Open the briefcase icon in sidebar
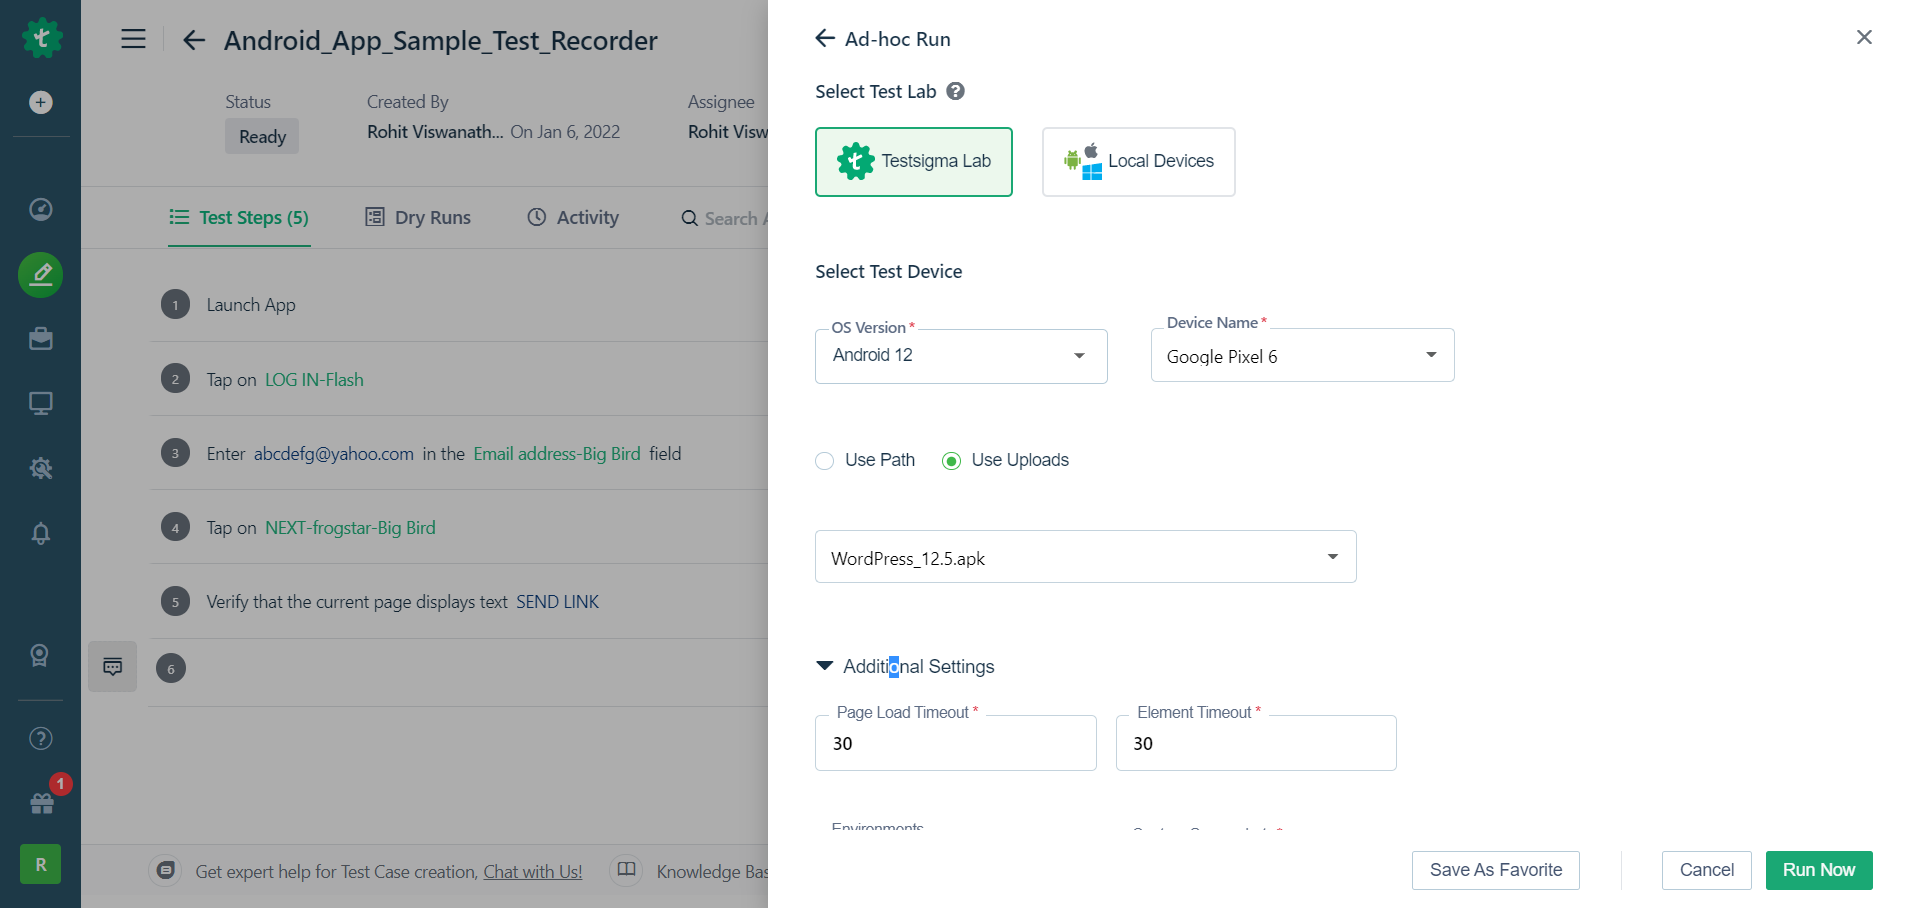Image resolution: width=1918 pixels, height=908 pixels. pyautogui.click(x=41, y=339)
